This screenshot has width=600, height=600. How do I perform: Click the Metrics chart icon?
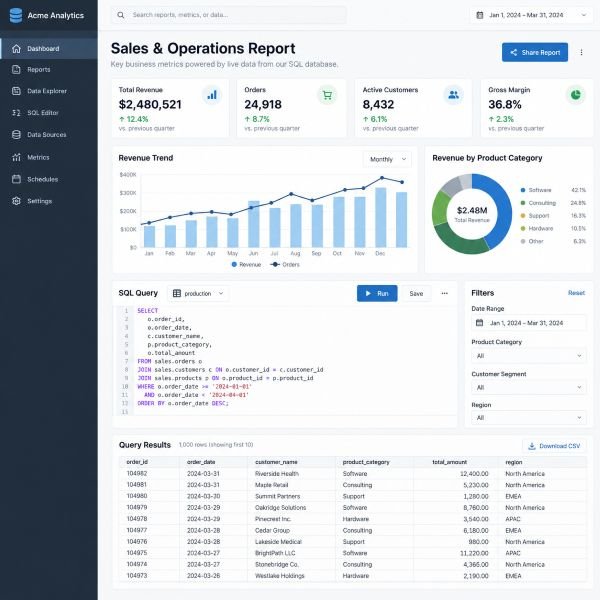click(16, 157)
